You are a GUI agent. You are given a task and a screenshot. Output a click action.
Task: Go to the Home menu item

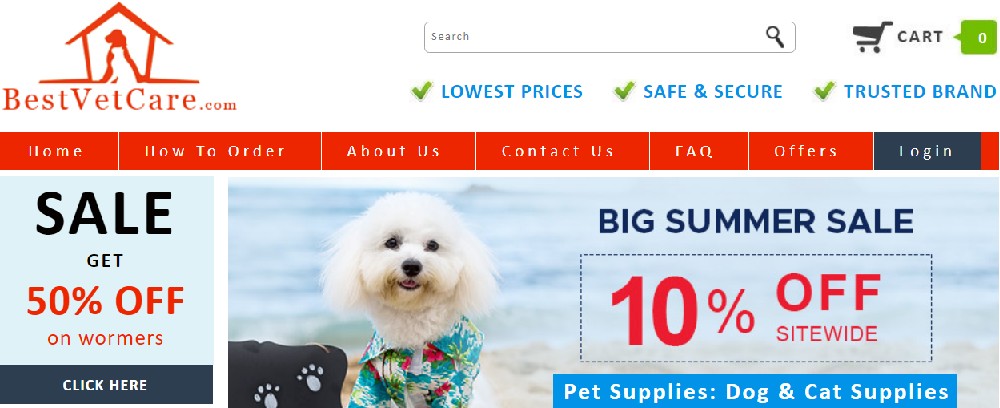point(59,151)
